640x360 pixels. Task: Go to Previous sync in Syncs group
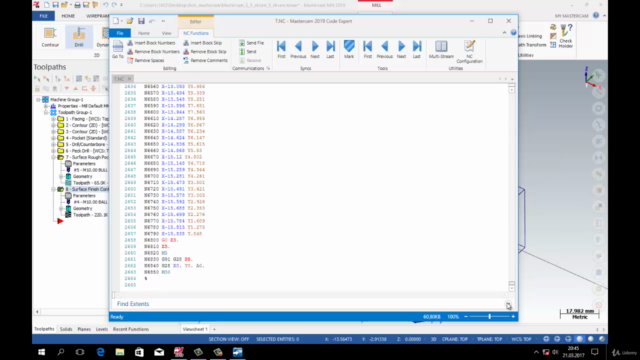(x=298, y=49)
